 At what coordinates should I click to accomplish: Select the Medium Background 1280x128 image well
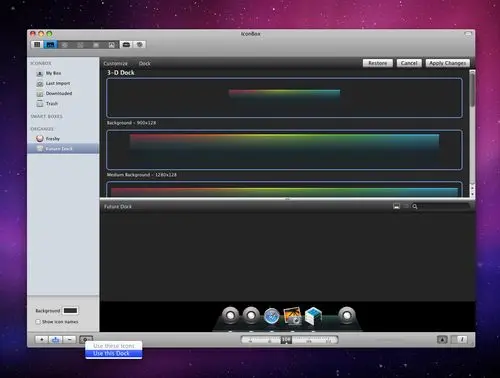284,189
